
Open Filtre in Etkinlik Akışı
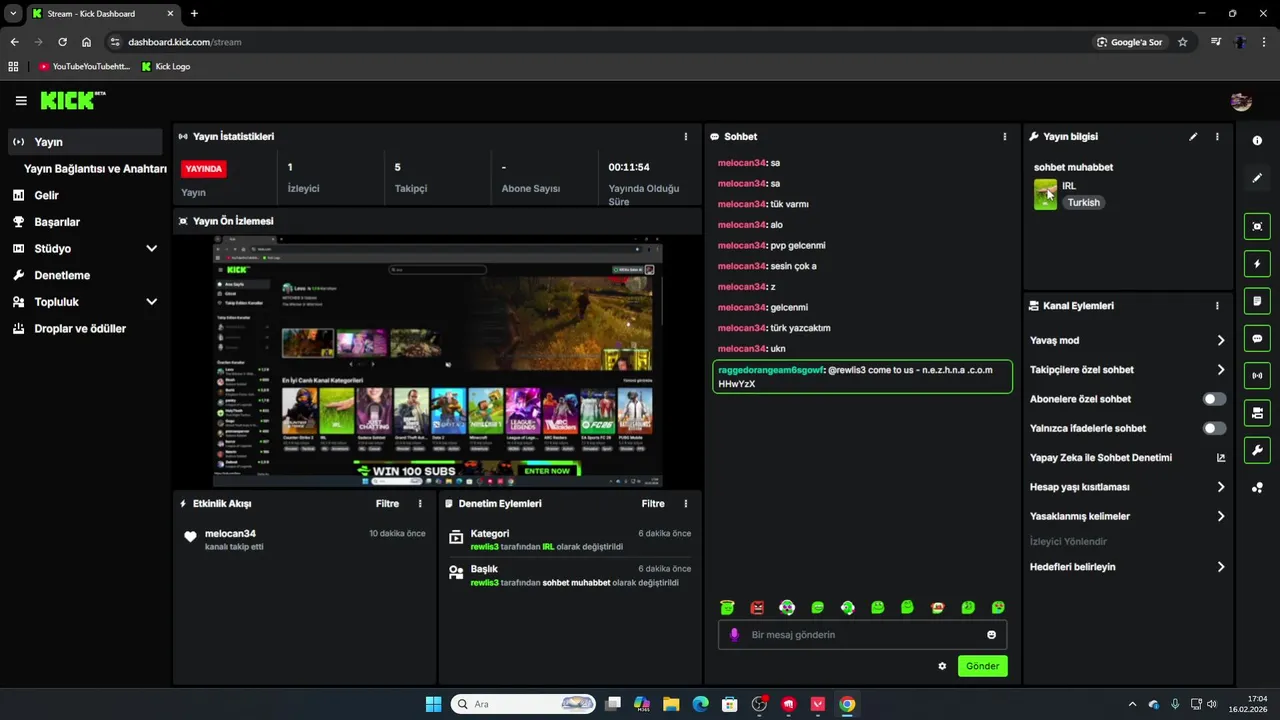387,504
